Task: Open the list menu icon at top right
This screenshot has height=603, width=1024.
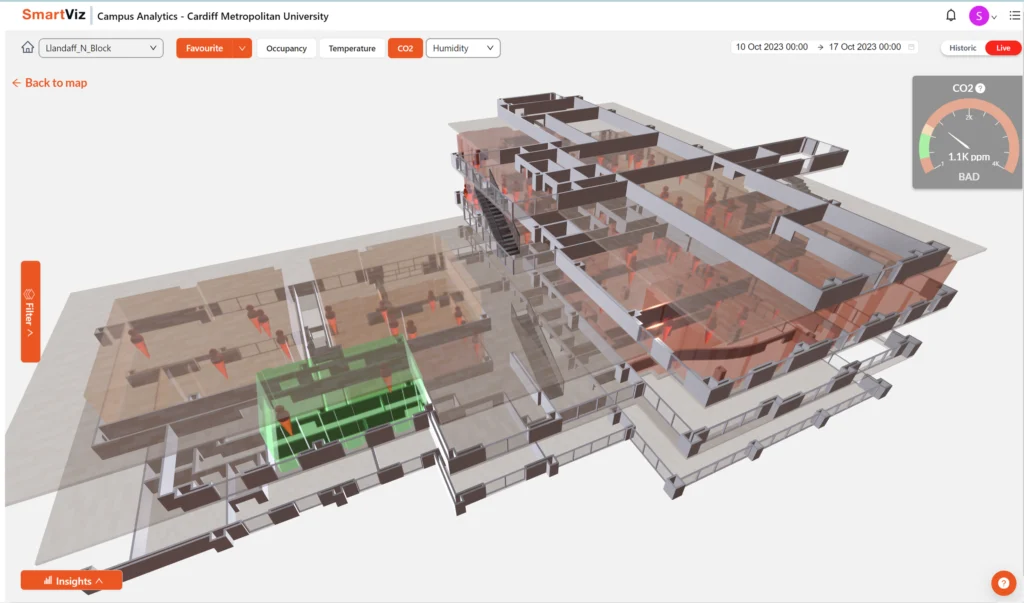Action: (x=1014, y=16)
